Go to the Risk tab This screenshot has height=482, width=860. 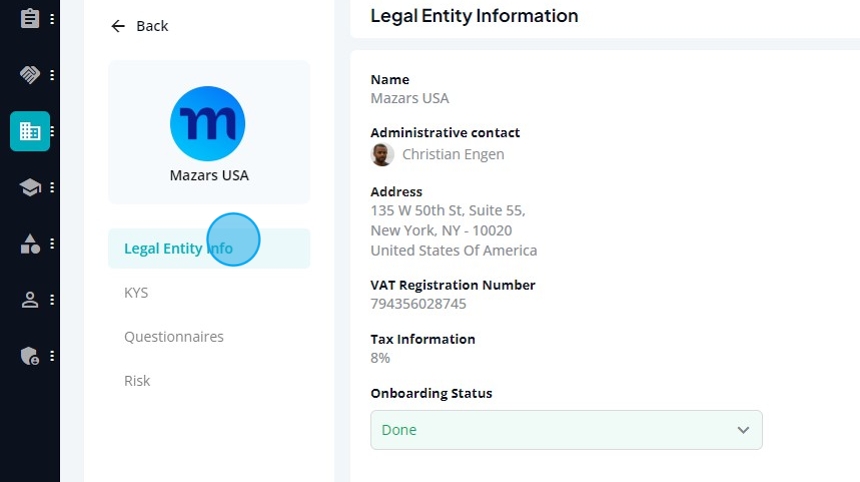coord(137,381)
